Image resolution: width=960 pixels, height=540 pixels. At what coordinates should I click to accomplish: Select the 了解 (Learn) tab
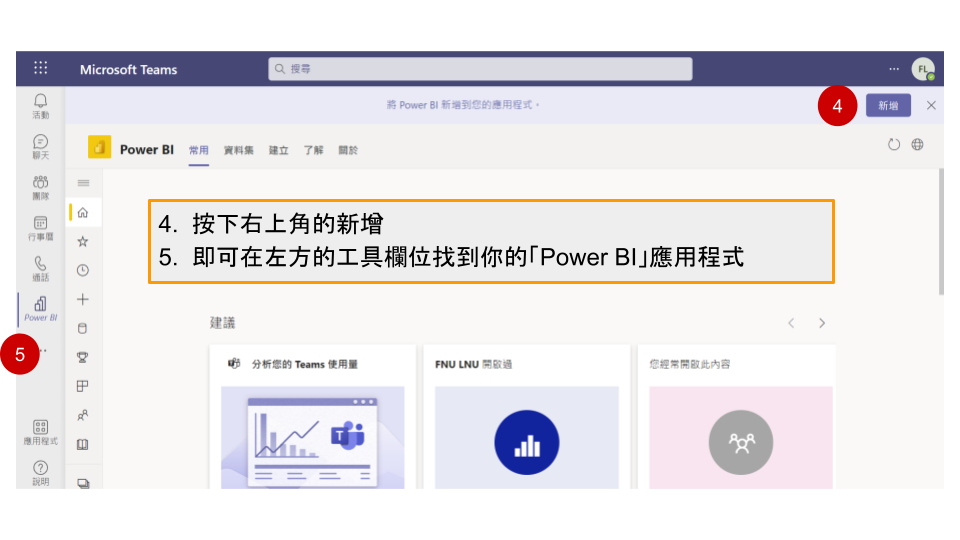[x=313, y=150]
